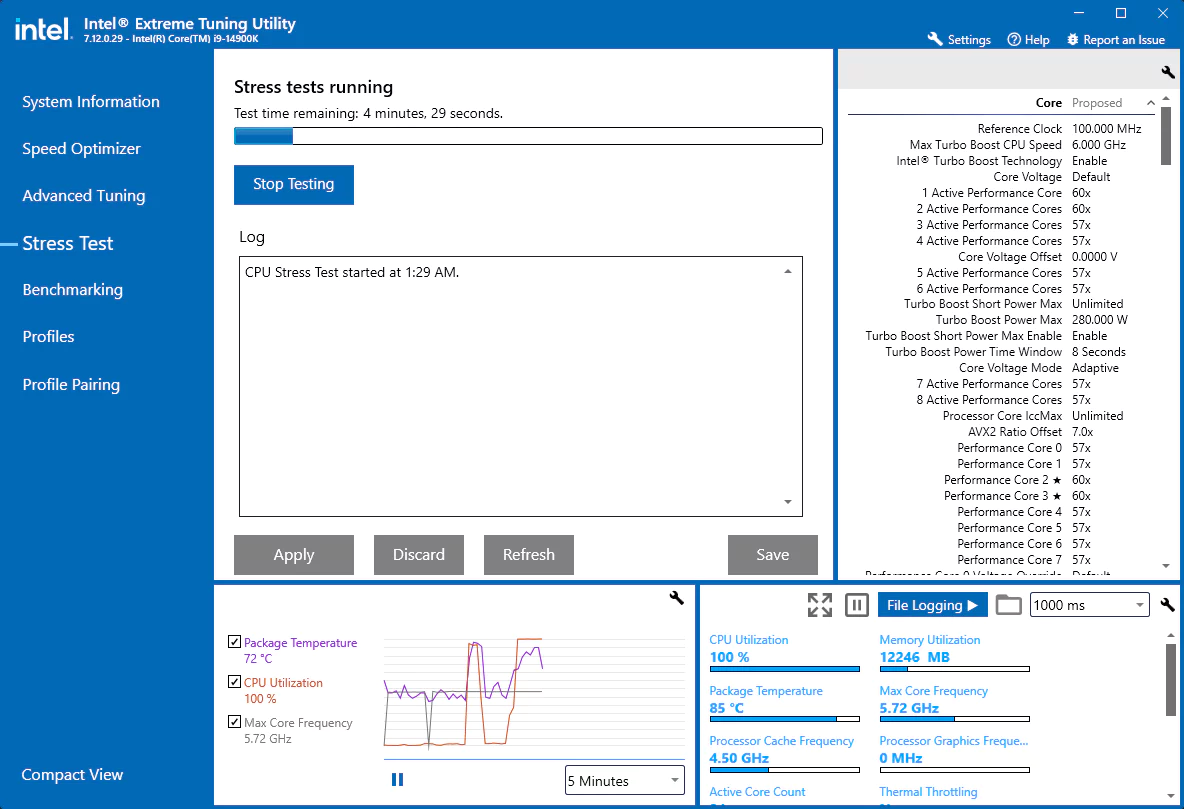Click the Processor Graphics Frequency 0 MHz value

(x=900, y=758)
